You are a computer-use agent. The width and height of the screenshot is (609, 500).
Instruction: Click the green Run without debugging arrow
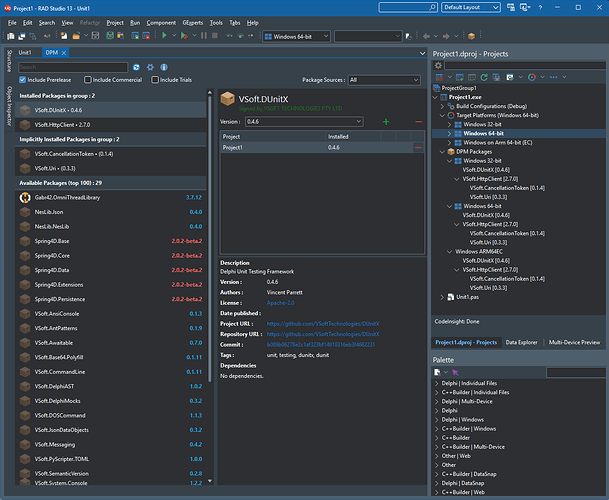(164, 36)
